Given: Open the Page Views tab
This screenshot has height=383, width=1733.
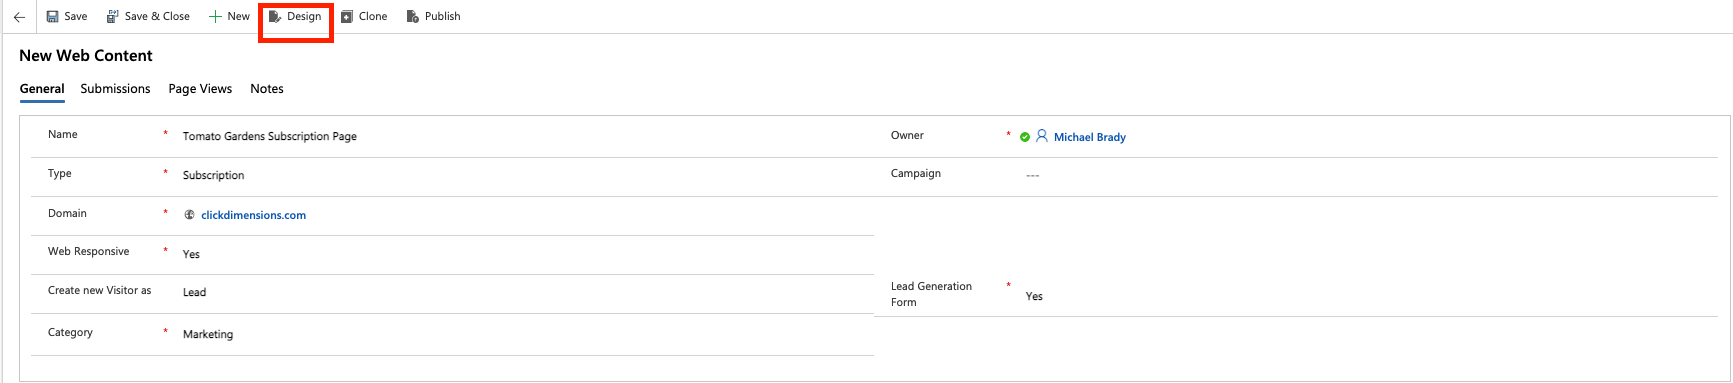Looking at the screenshot, I should coord(200,89).
